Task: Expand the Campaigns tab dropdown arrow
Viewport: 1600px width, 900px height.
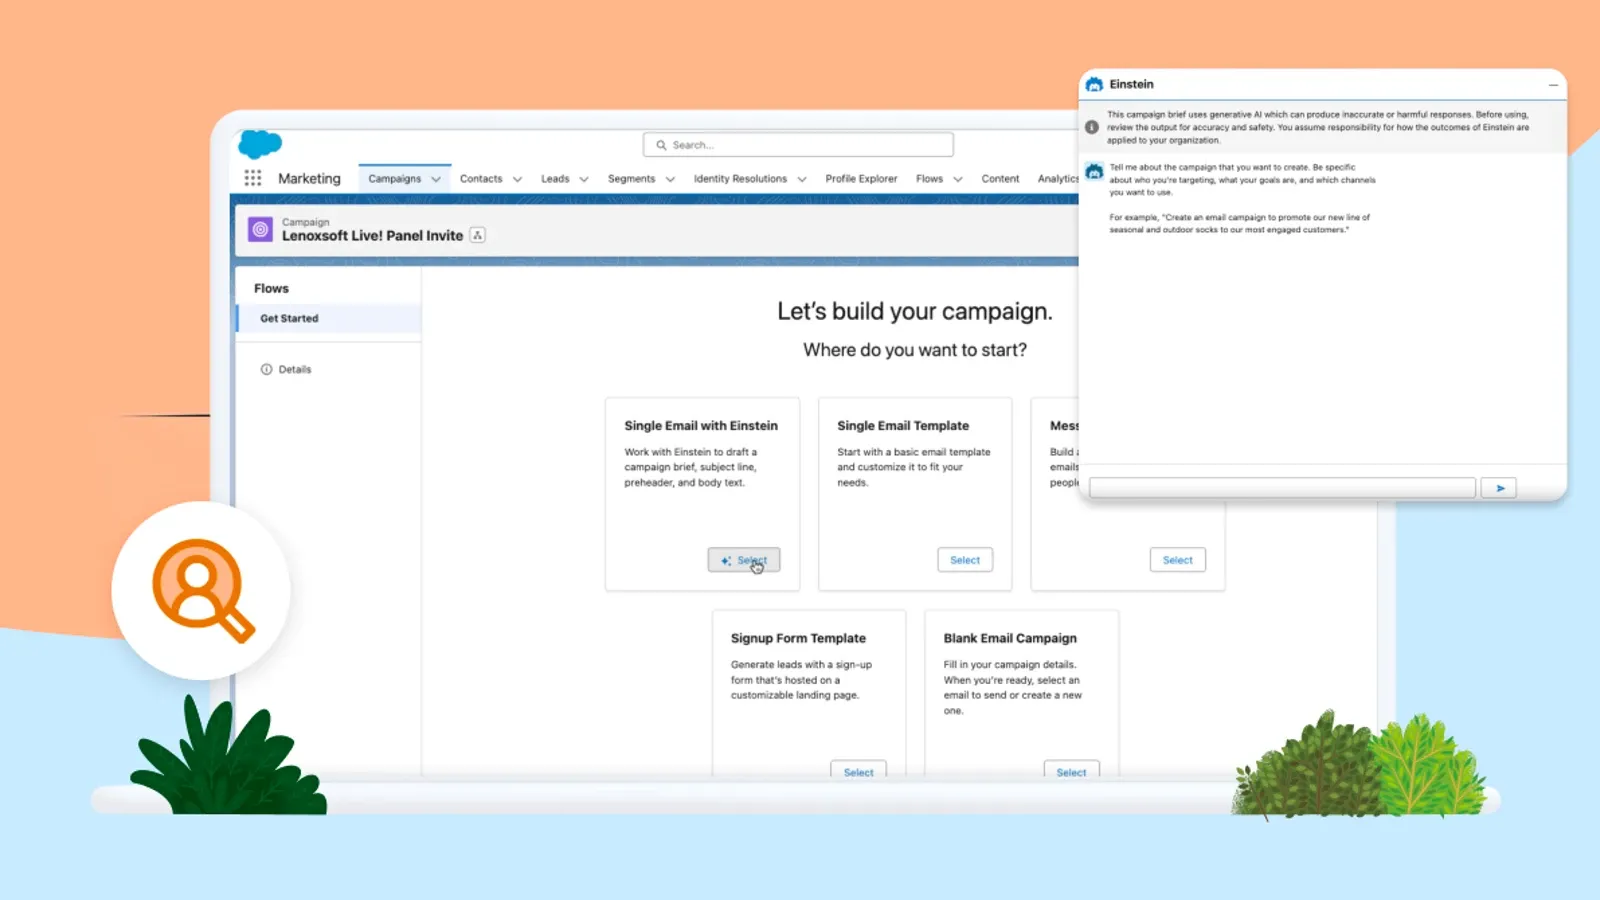Action: 436,179
